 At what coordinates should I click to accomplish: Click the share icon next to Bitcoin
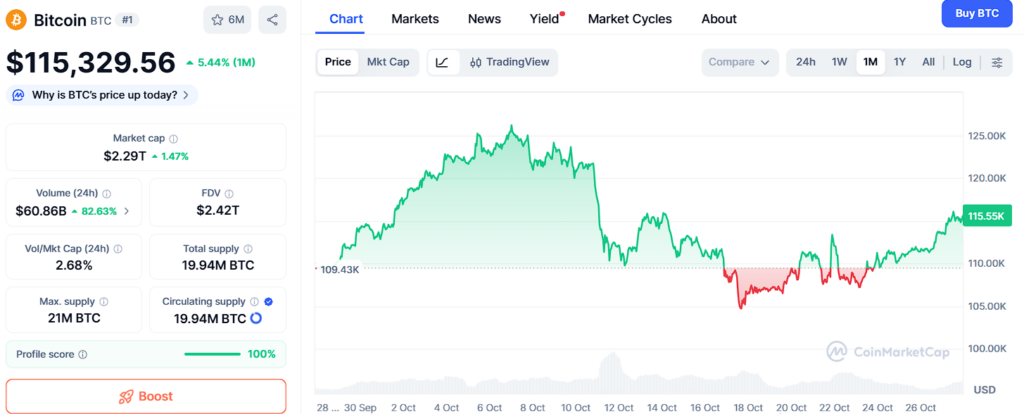point(272,19)
